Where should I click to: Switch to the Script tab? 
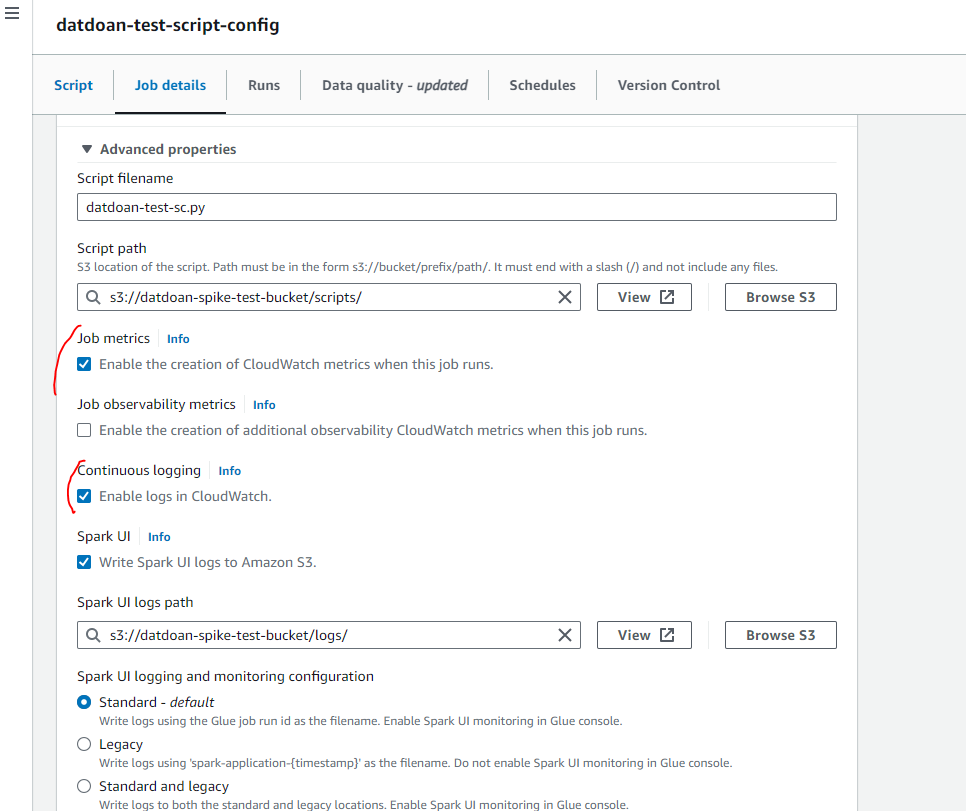coord(73,85)
